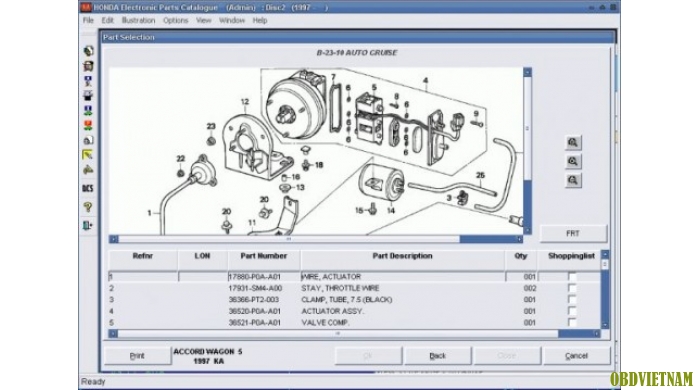The height and width of the screenshot is (390, 700).
Task: Enable shopping list checkbox for VALVE COMP.
Action: (x=572, y=322)
